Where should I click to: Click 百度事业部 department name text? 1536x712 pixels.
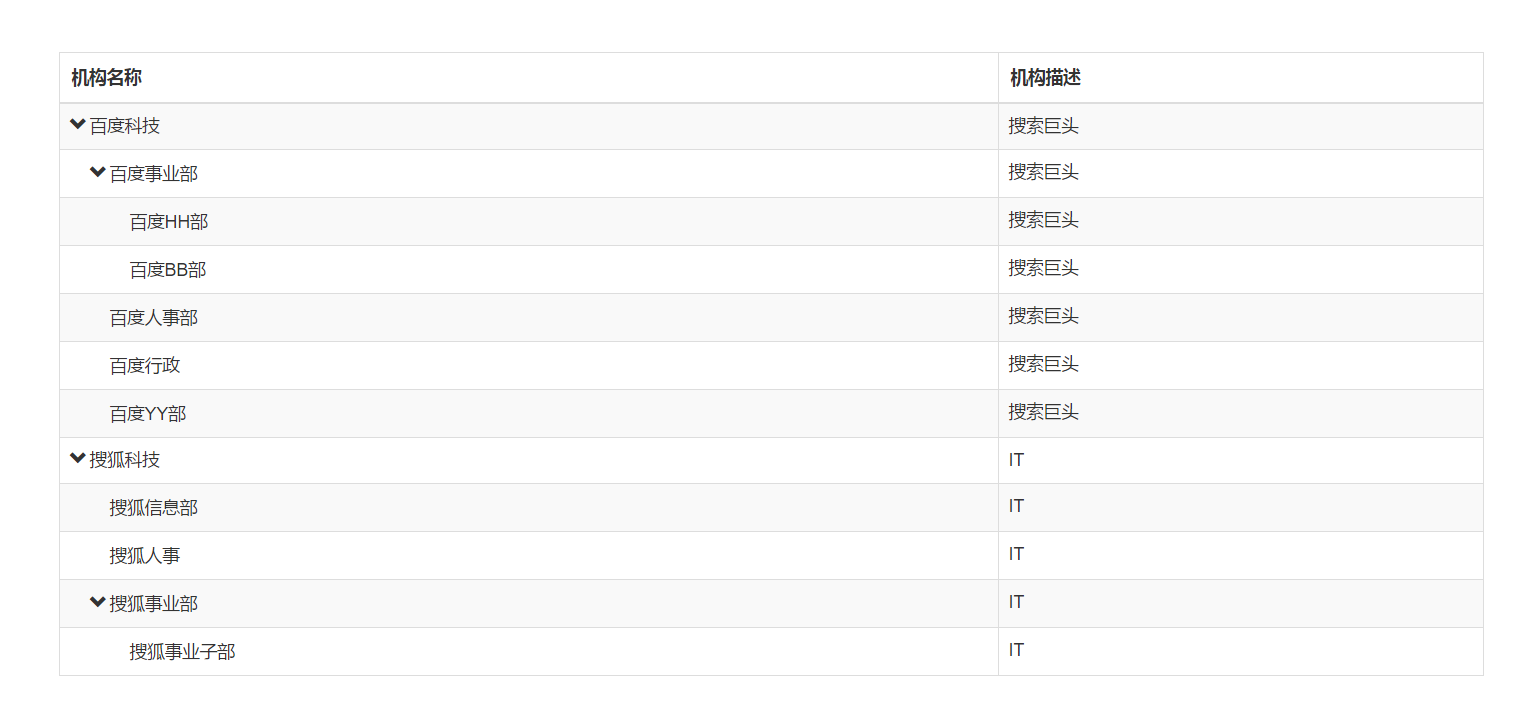(154, 174)
